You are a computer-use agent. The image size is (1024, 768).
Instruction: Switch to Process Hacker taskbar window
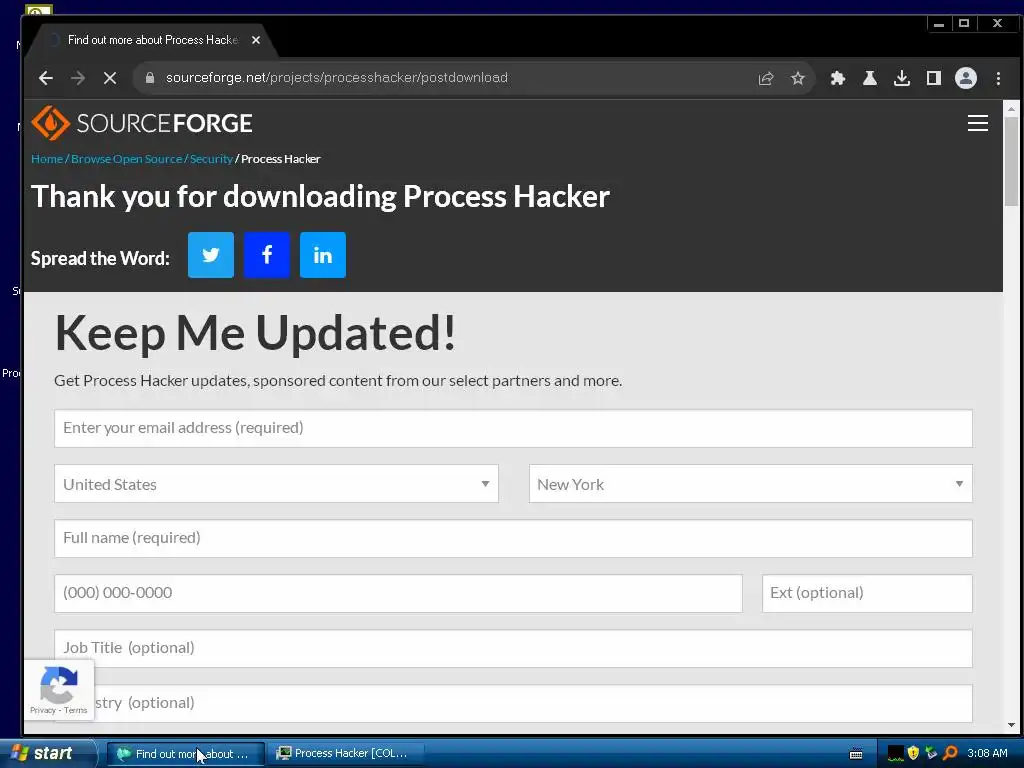click(x=345, y=754)
